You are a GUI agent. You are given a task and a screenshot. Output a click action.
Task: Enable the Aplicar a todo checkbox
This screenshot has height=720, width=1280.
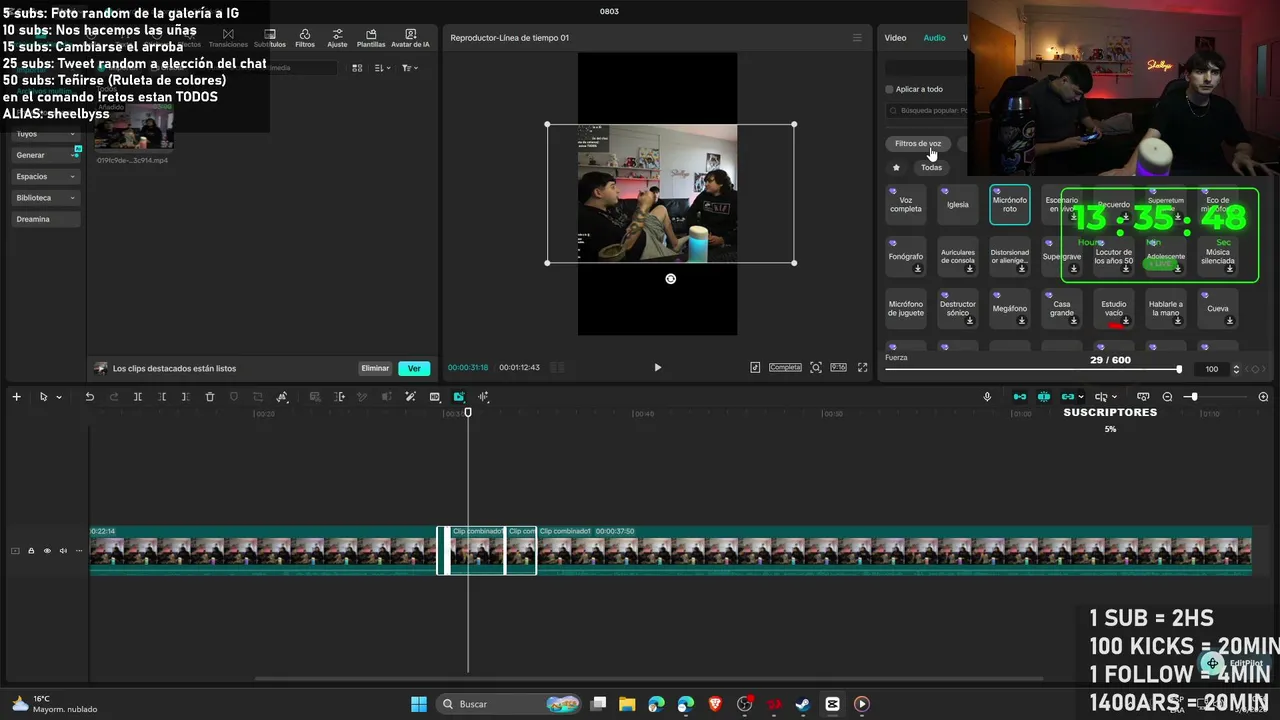[889, 89]
